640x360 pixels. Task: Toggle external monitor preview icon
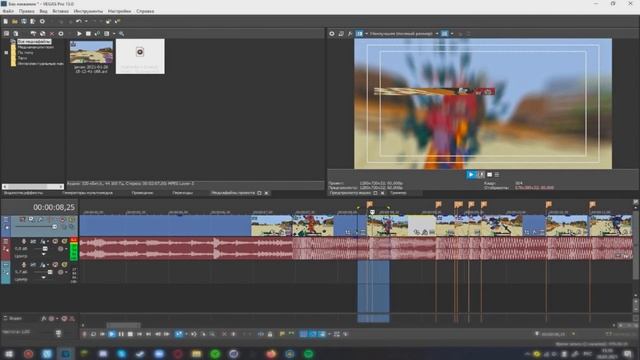click(x=341, y=33)
